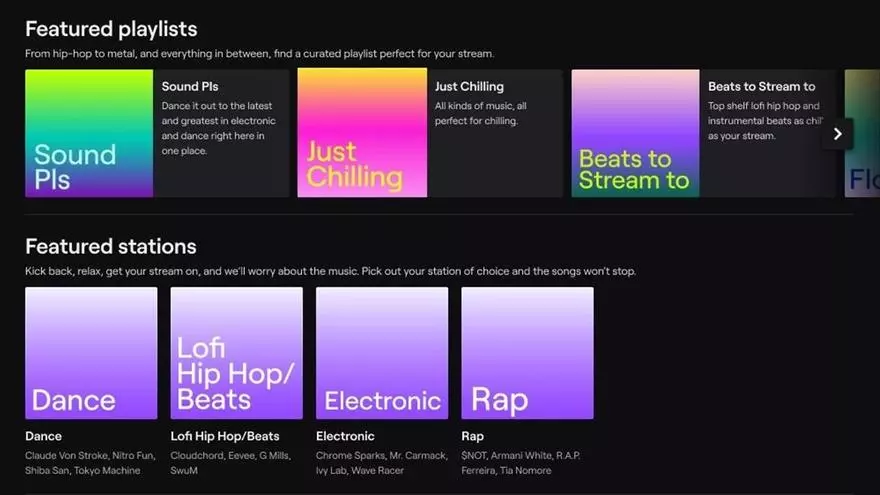Open the Lofi Hip Hop/Beats station tile
880x495 pixels.
tap(236, 353)
